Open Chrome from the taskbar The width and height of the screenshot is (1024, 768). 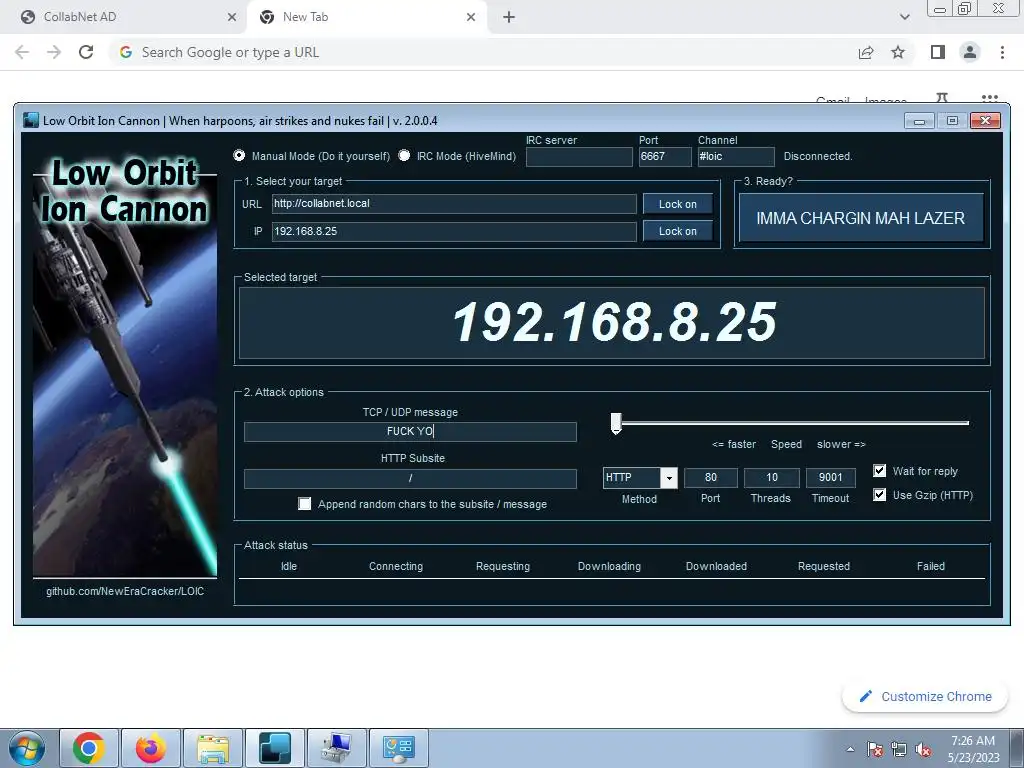click(89, 748)
